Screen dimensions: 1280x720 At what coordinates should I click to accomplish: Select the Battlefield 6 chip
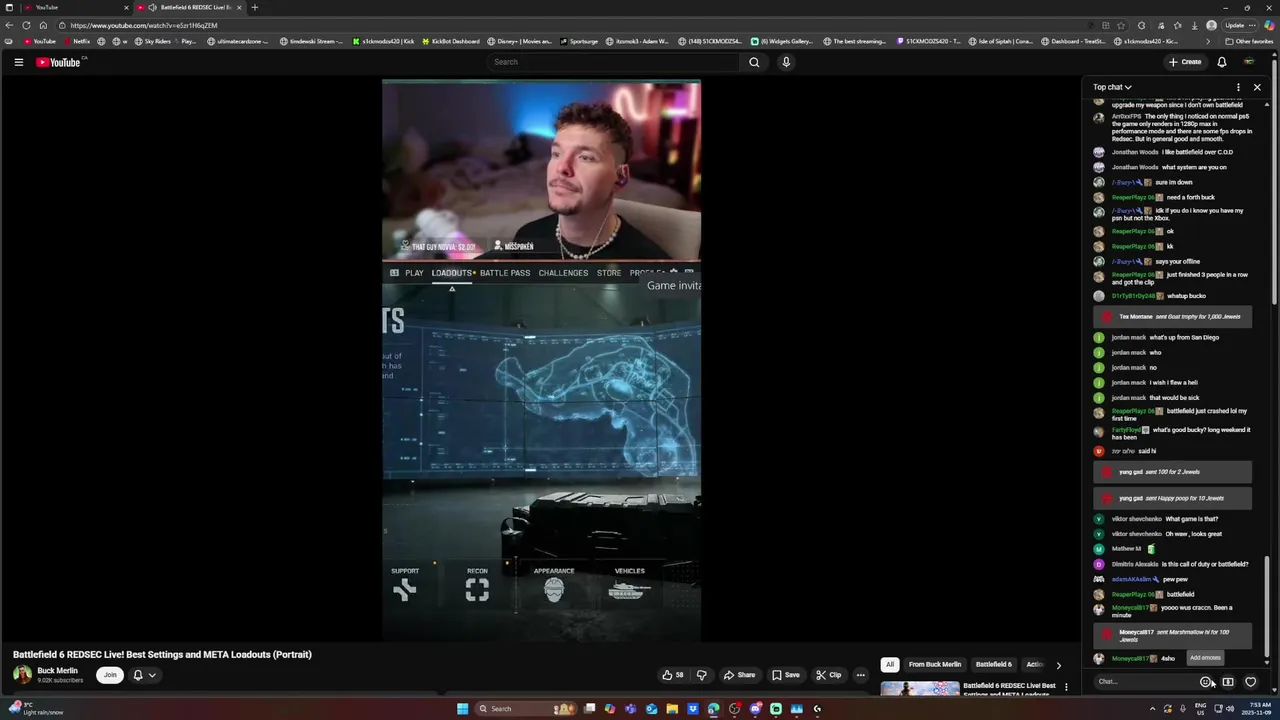point(993,664)
